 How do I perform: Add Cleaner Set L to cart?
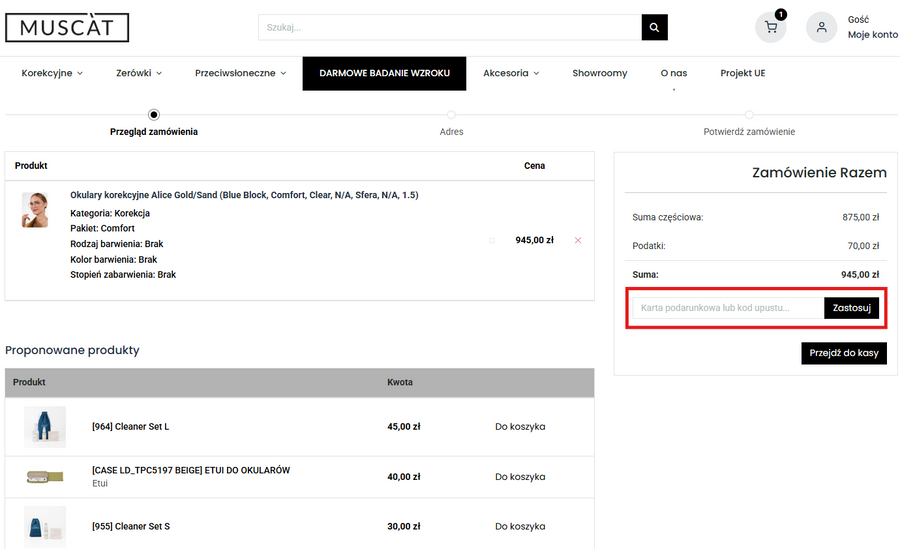coord(520,427)
